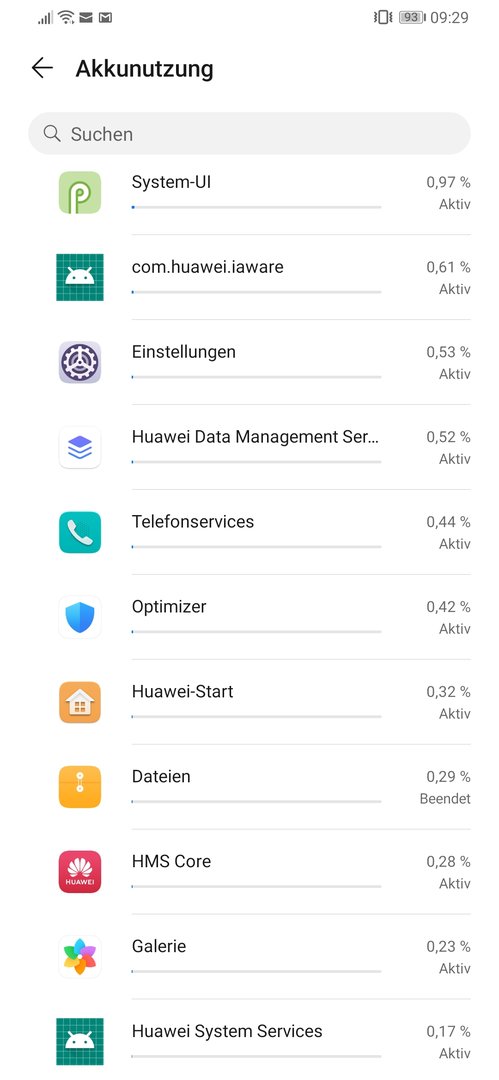
Task: Tap the Wi-Fi icon in the status bar
Action: pyautogui.click(x=66, y=17)
